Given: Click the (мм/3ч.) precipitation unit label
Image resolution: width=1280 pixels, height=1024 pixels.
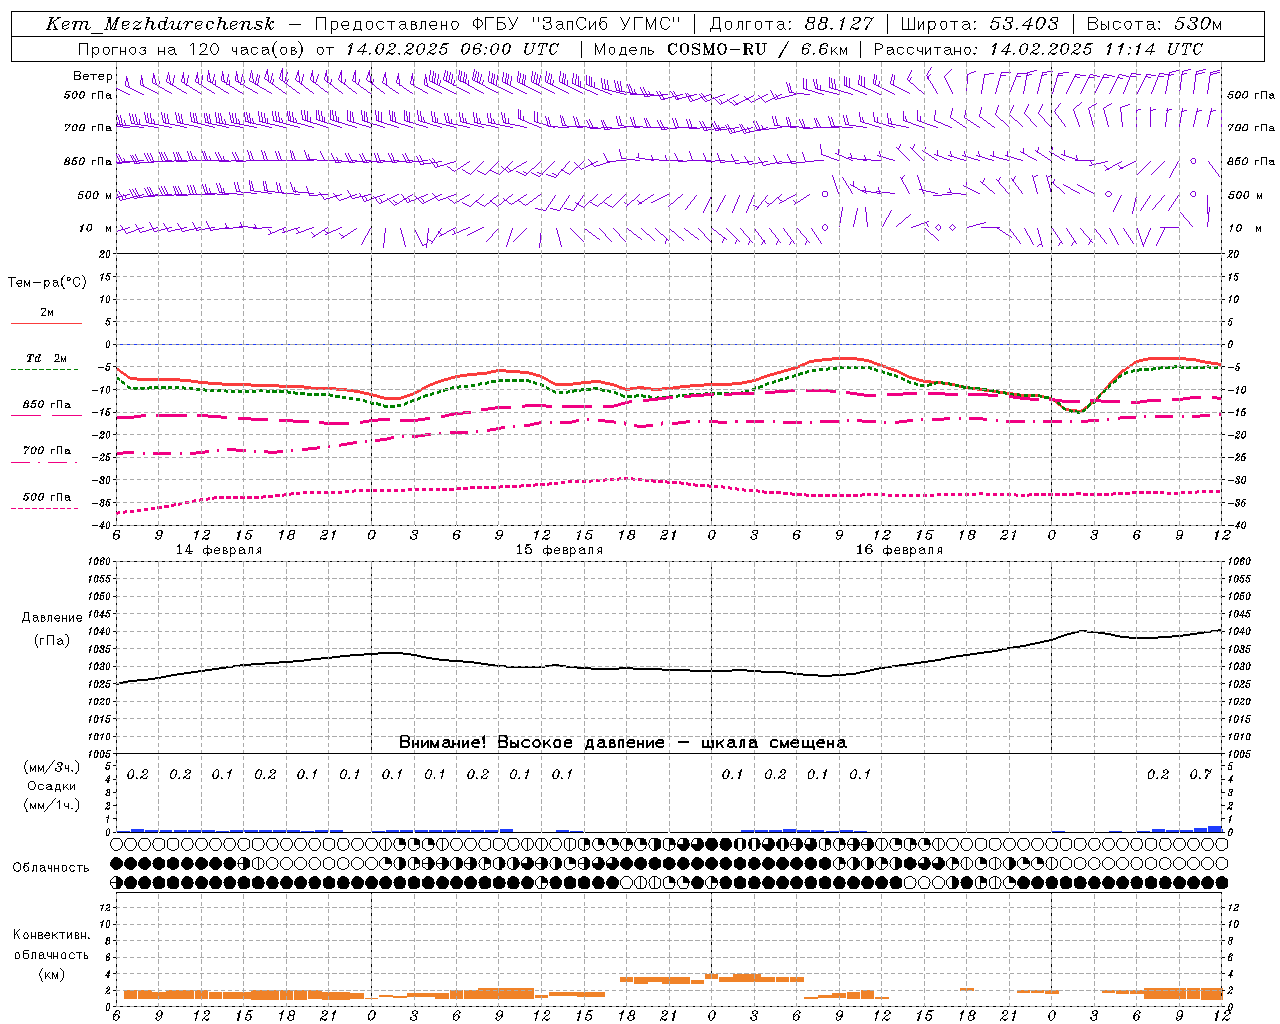Looking at the screenshot, I should (x=52, y=768).
